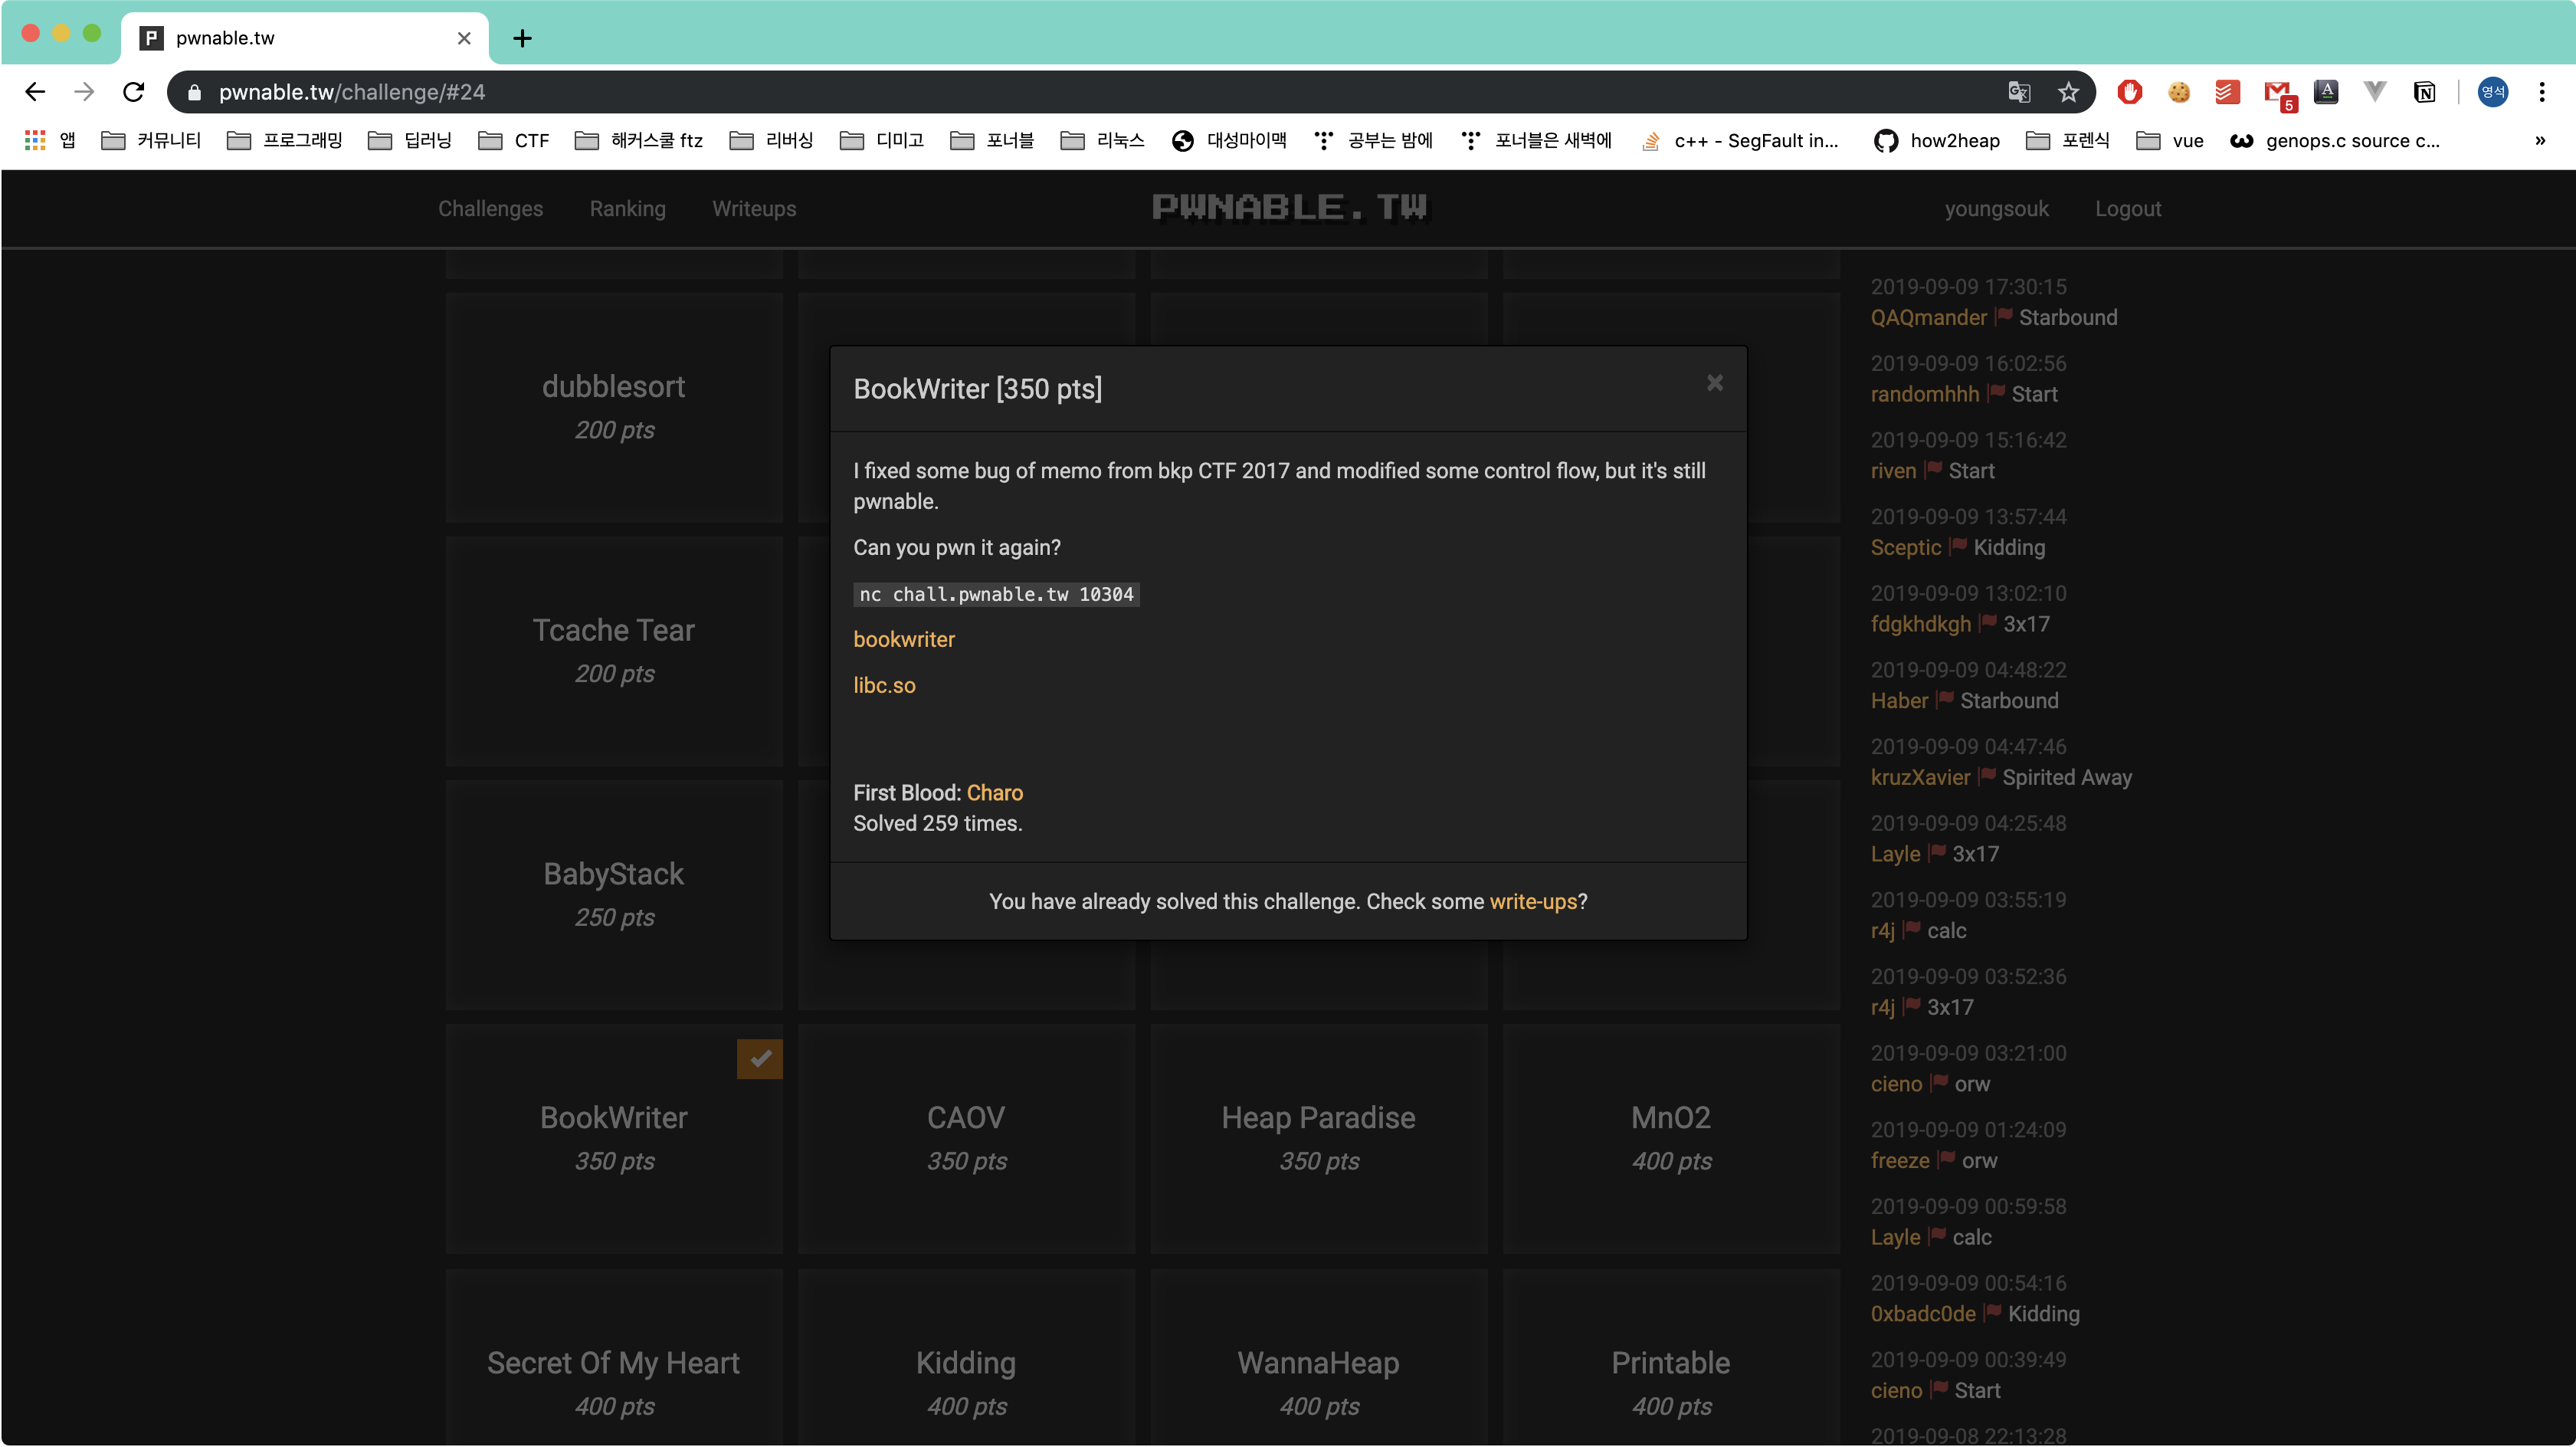Go to the Ranking page
This screenshot has width=2576, height=1447.
click(627, 208)
